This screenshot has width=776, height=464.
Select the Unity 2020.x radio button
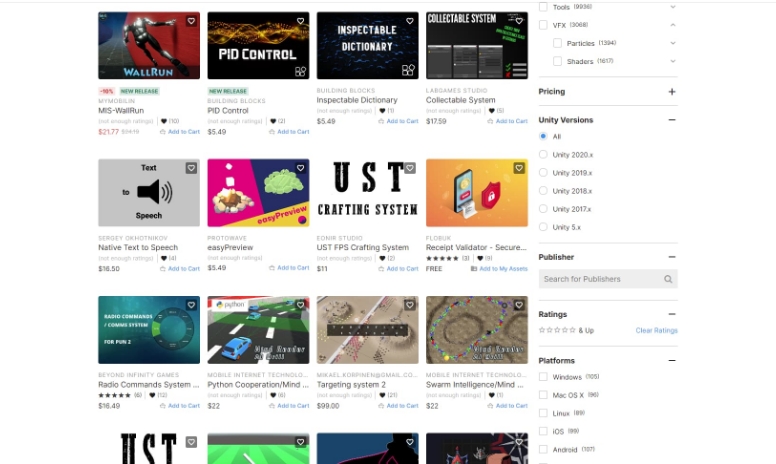[543, 154]
